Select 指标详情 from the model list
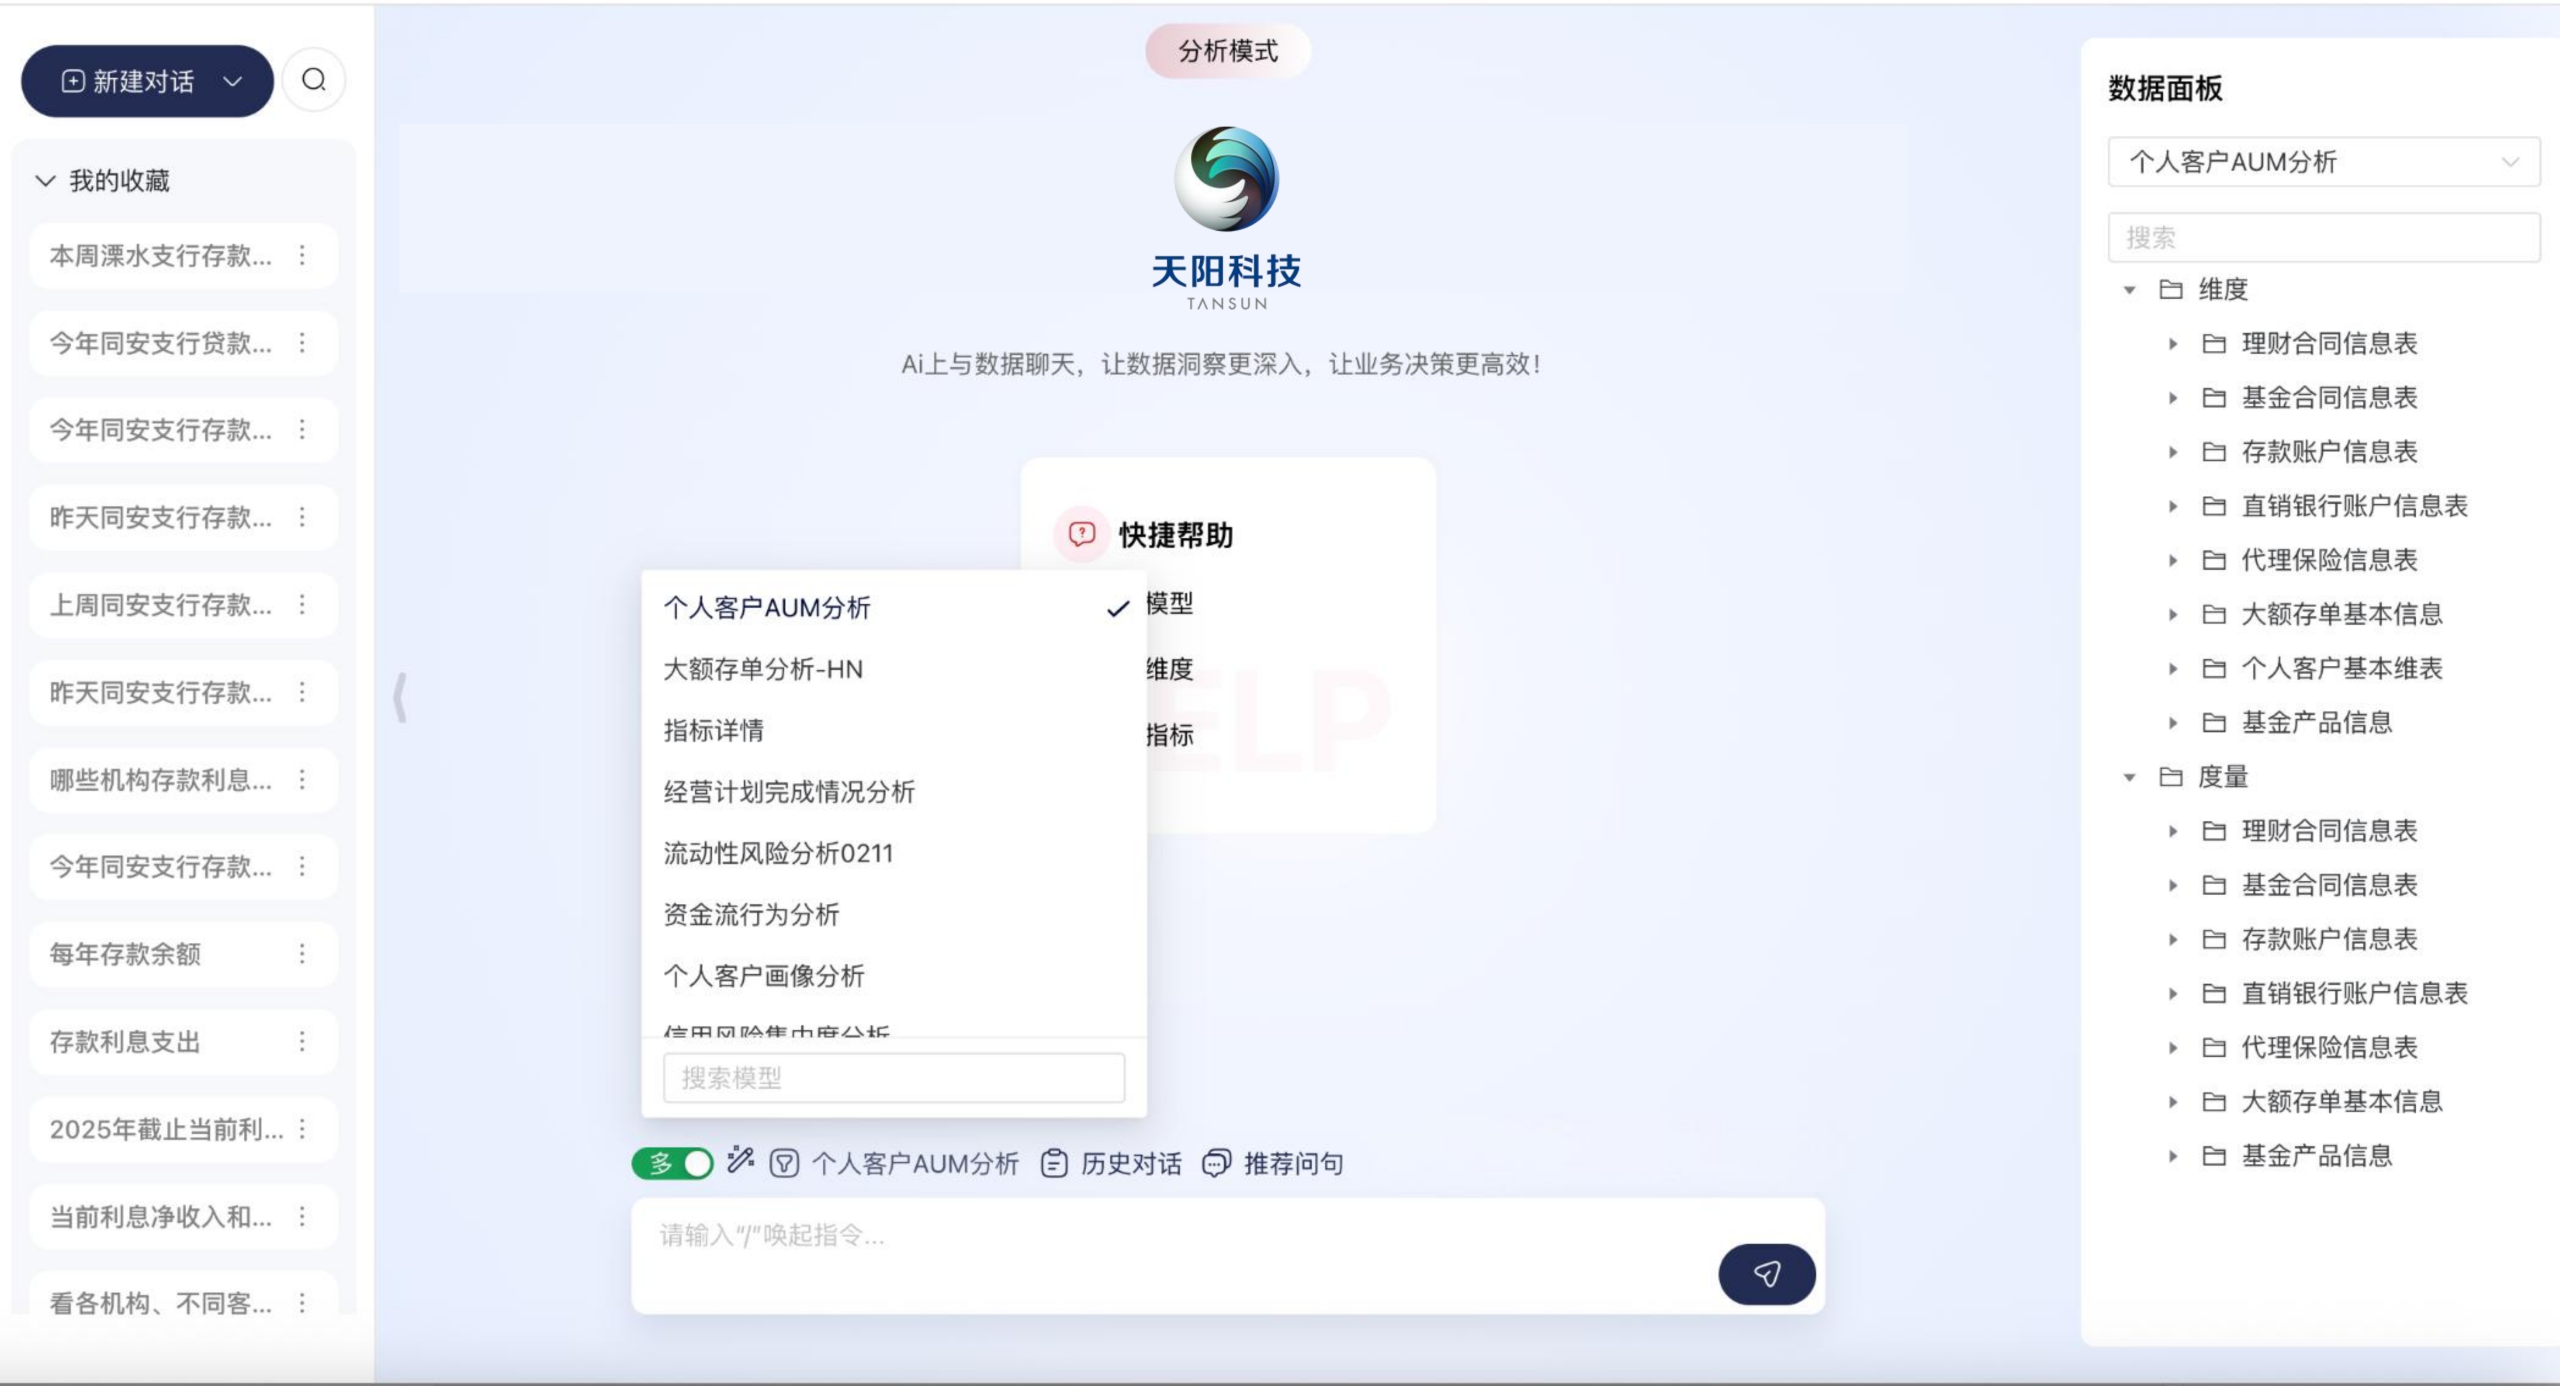The width and height of the screenshot is (2560, 1386). [x=894, y=730]
